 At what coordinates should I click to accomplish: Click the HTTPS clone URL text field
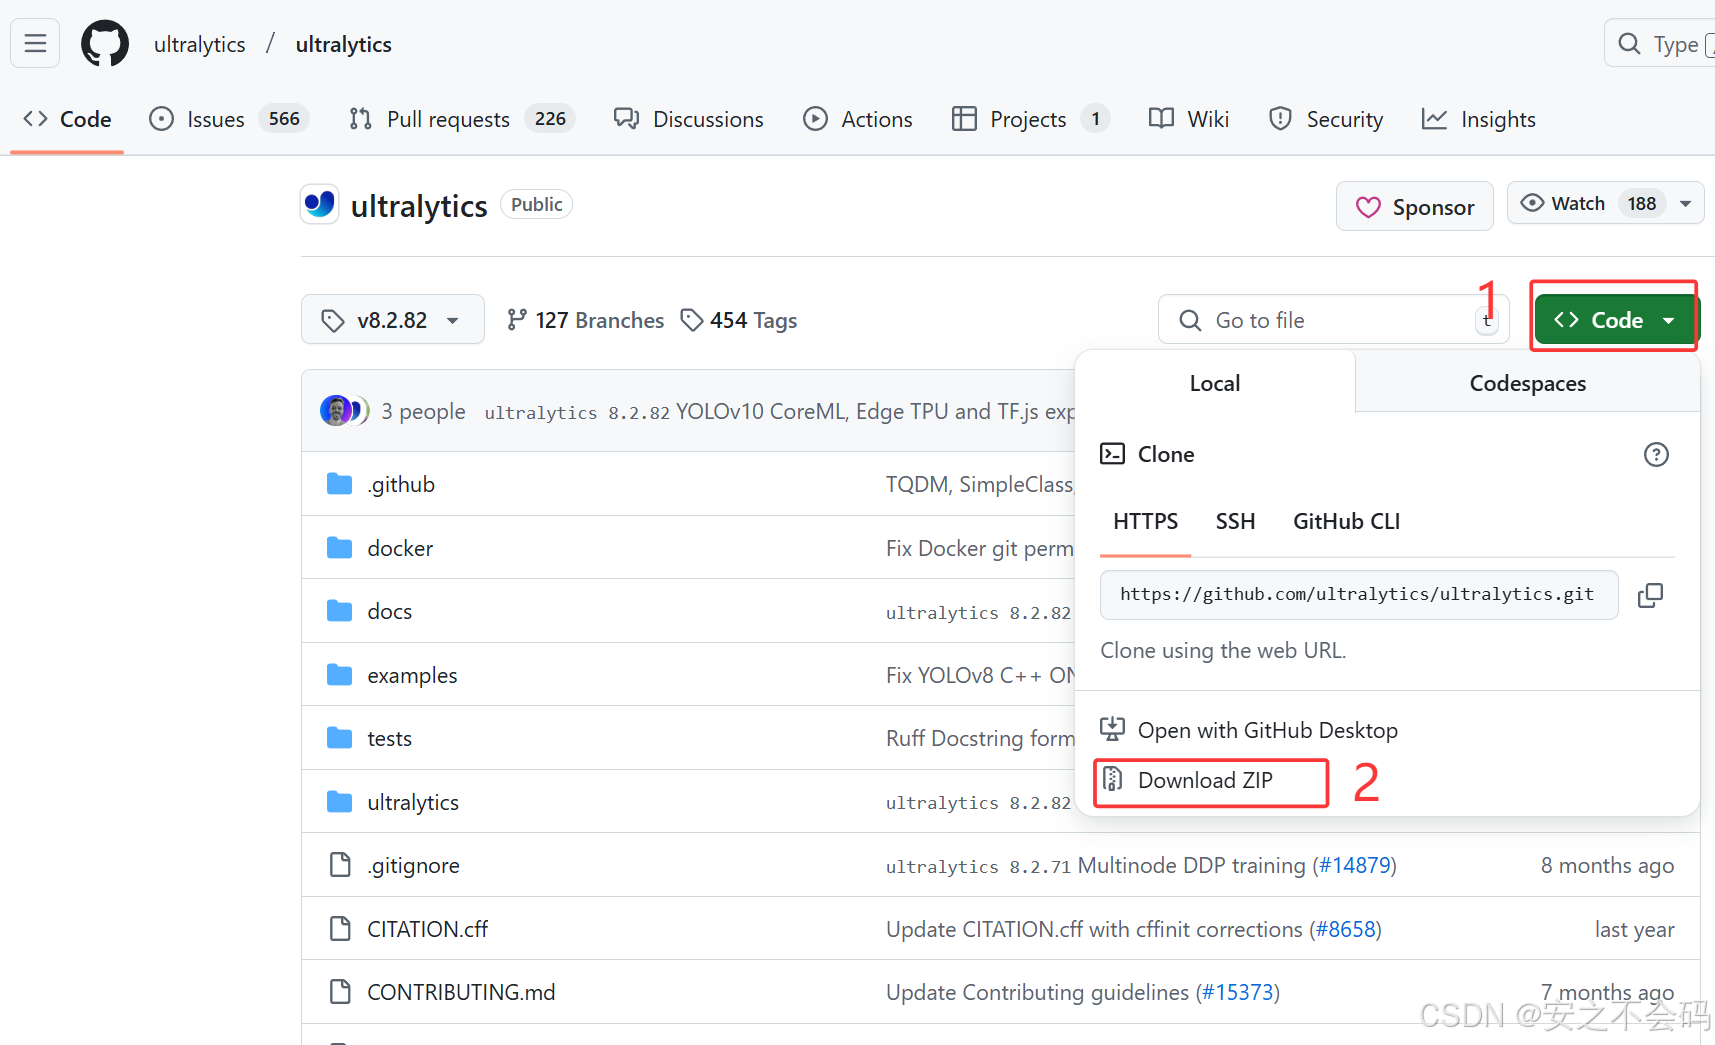[x=1358, y=595]
